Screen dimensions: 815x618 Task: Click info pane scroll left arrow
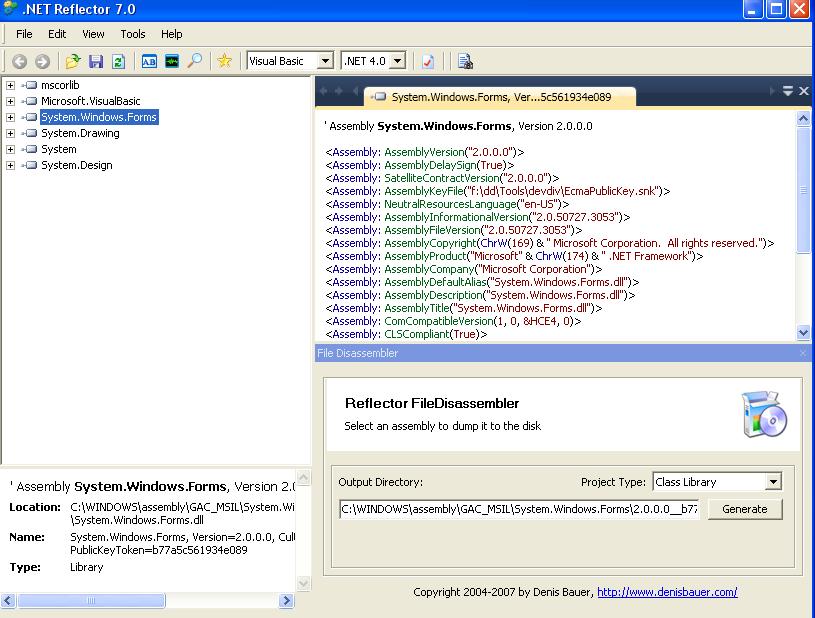(8, 600)
